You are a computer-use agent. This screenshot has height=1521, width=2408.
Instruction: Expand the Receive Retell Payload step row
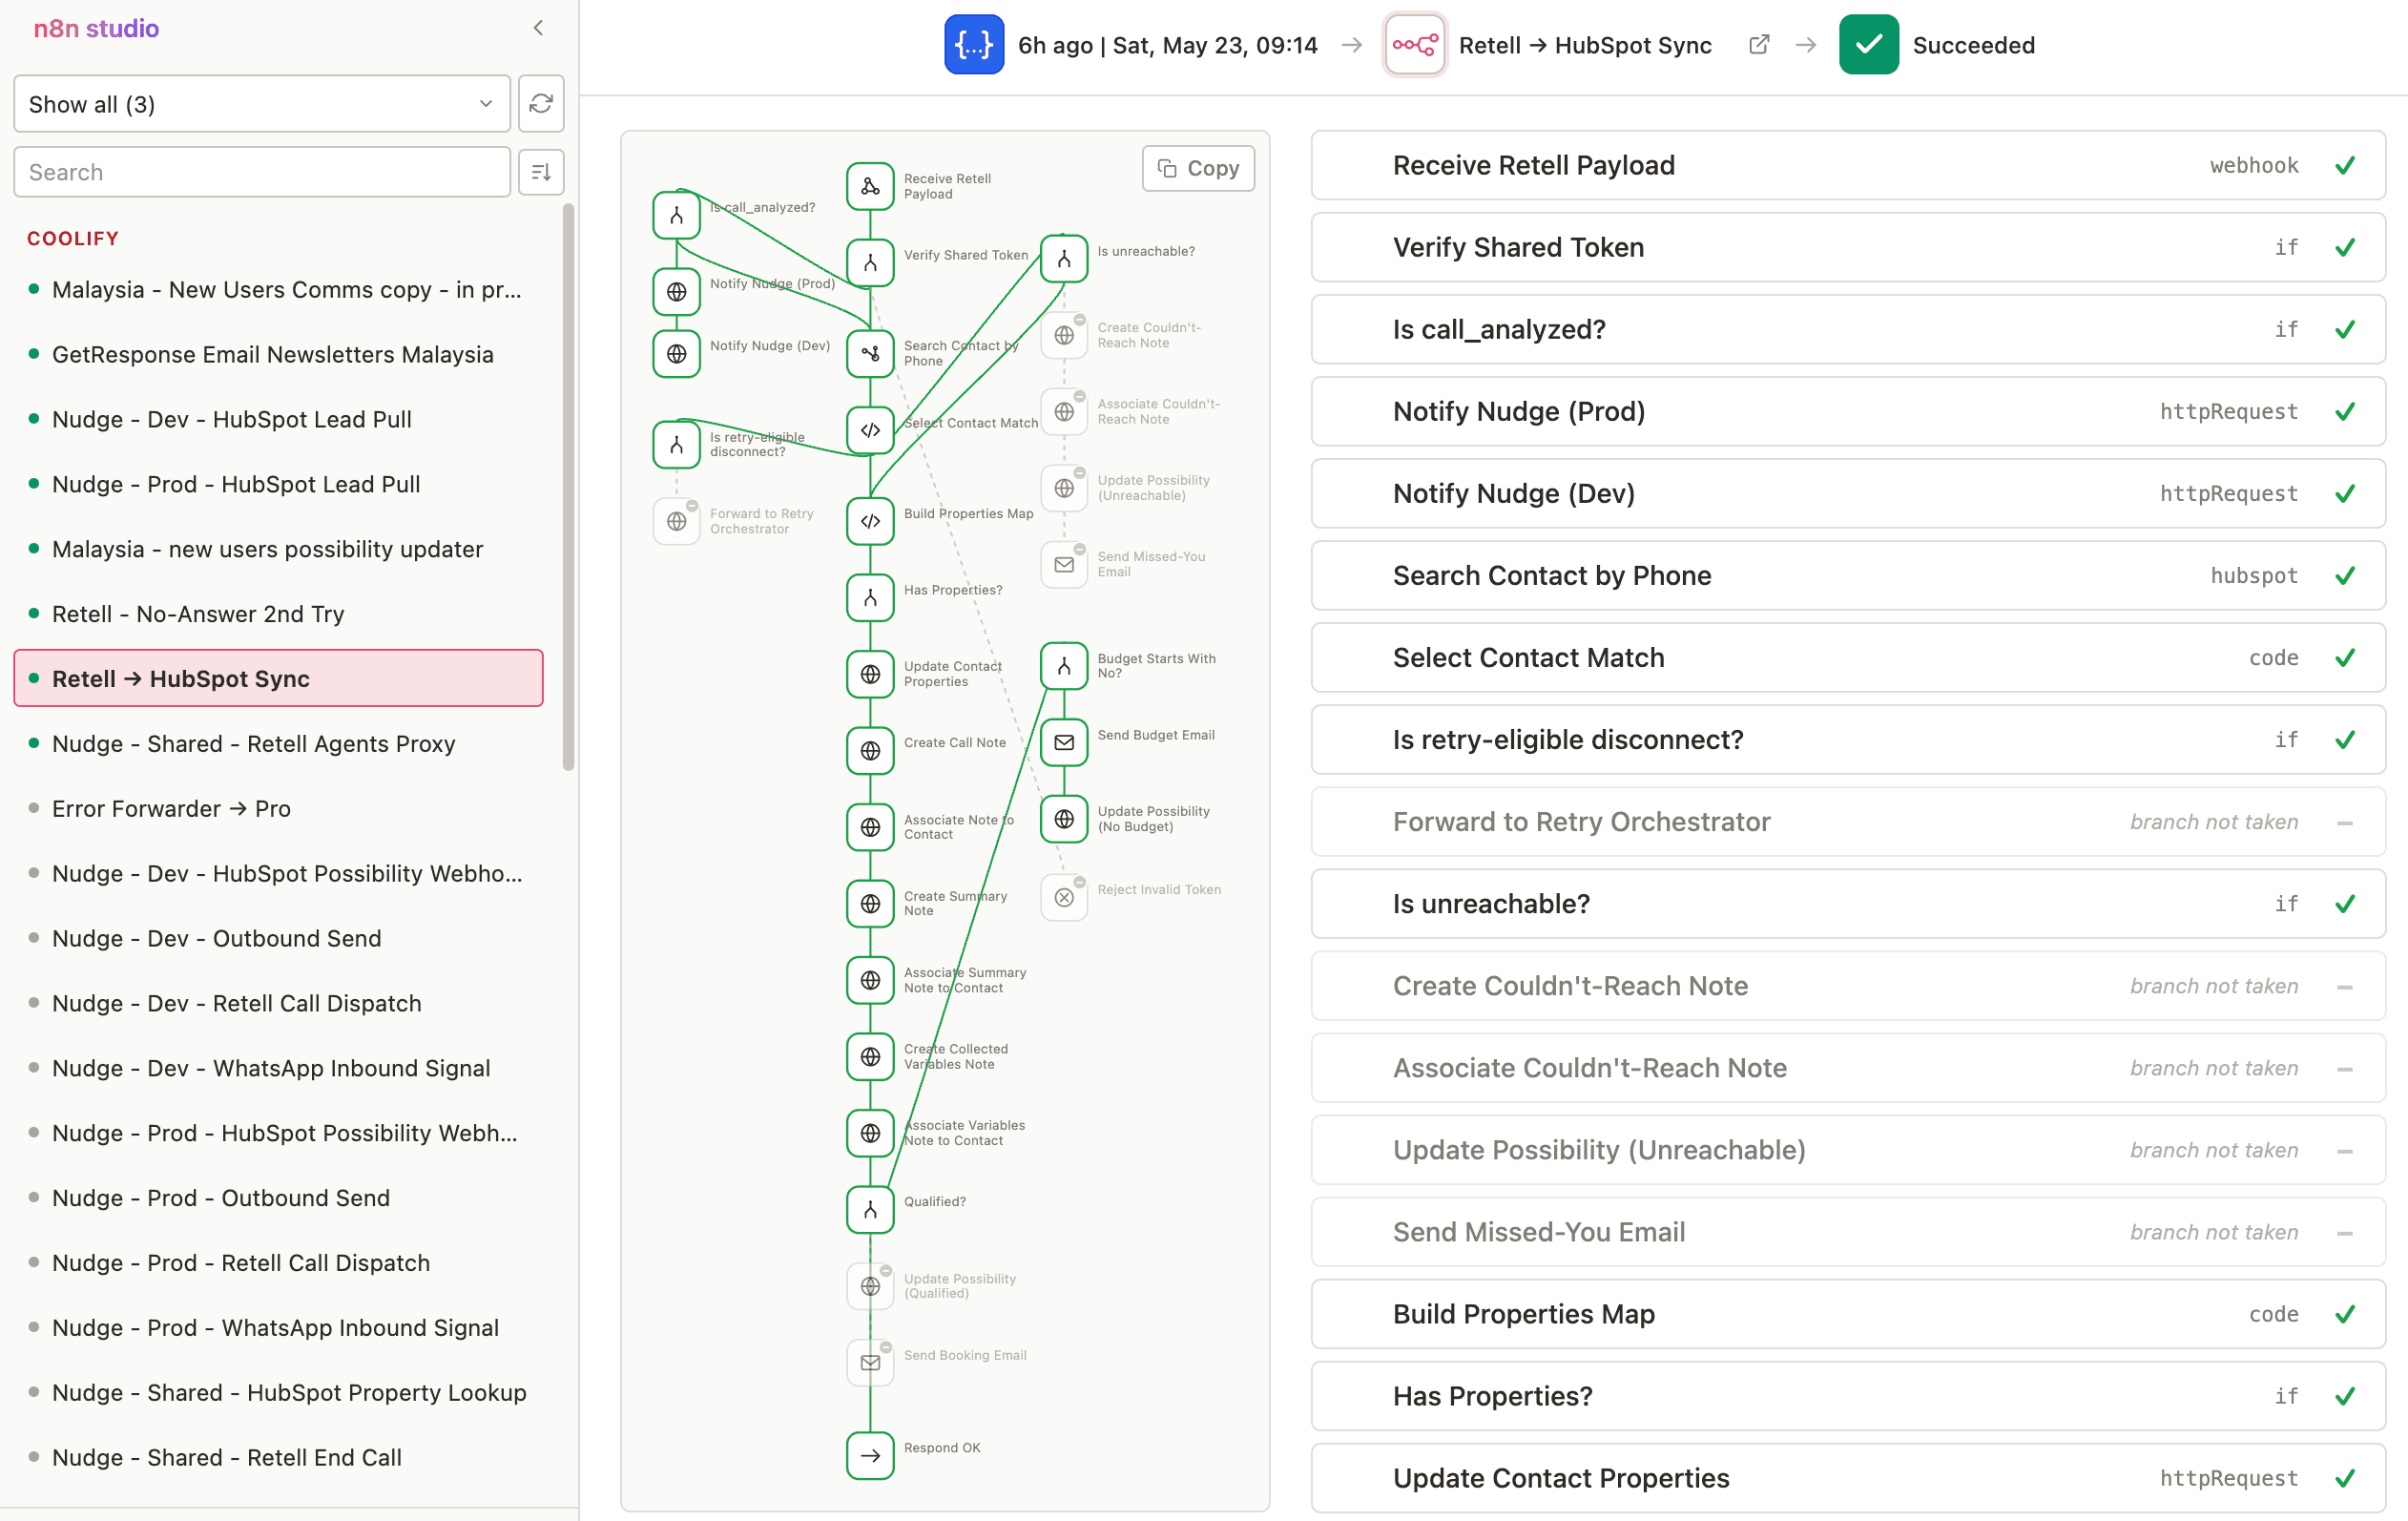(x=1848, y=165)
